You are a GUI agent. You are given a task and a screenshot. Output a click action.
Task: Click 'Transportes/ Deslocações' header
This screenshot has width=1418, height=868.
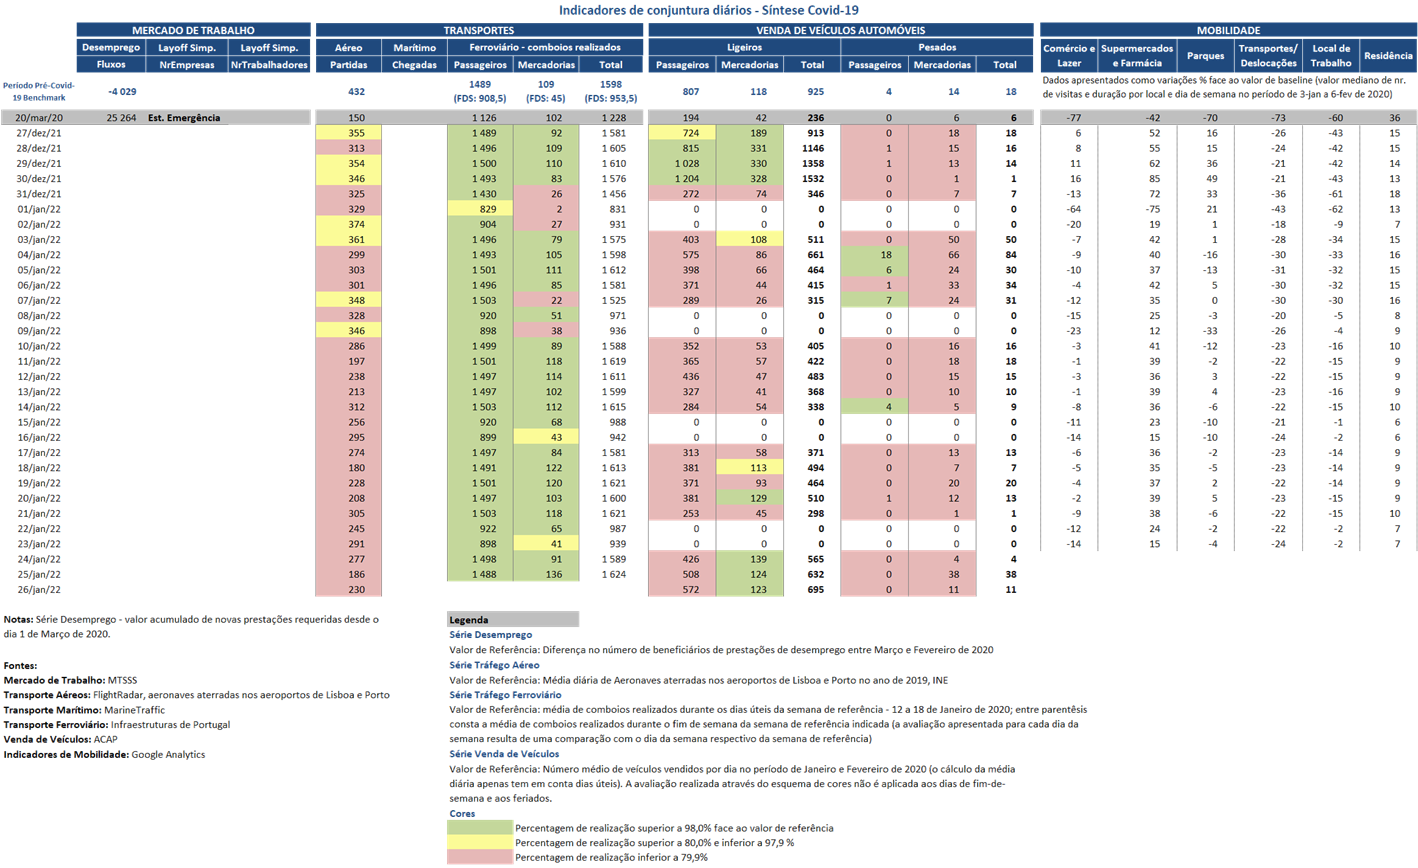point(1267,55)
